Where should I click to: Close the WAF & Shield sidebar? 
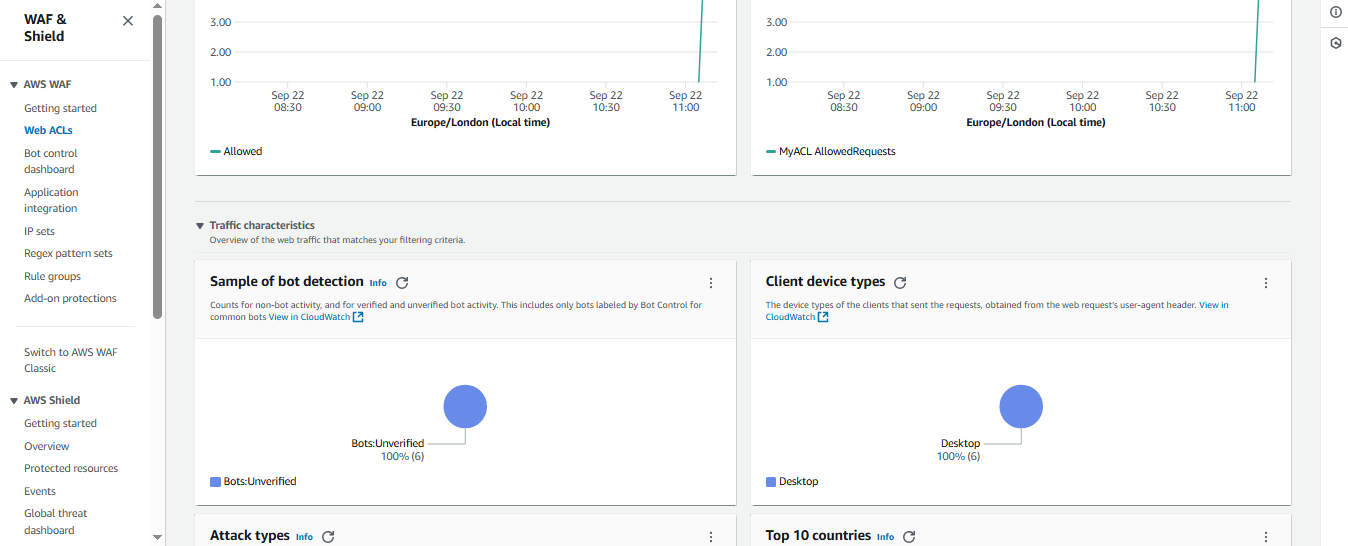[127, 21]
